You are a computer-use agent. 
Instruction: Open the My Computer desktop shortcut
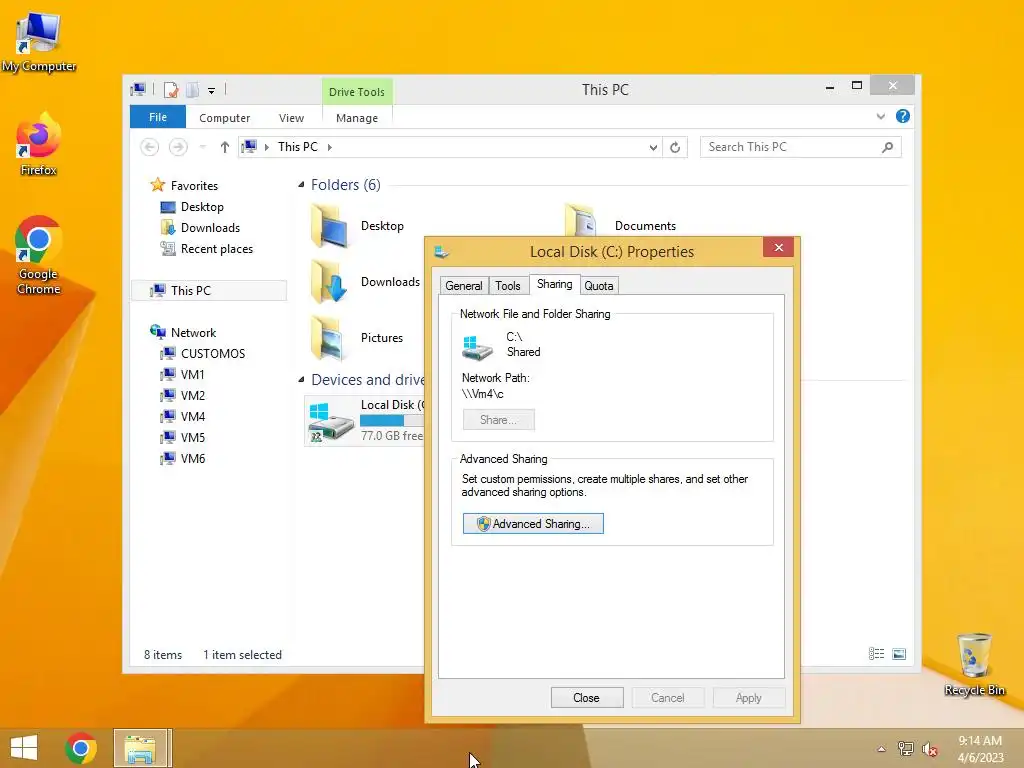(x=39, y=42)
